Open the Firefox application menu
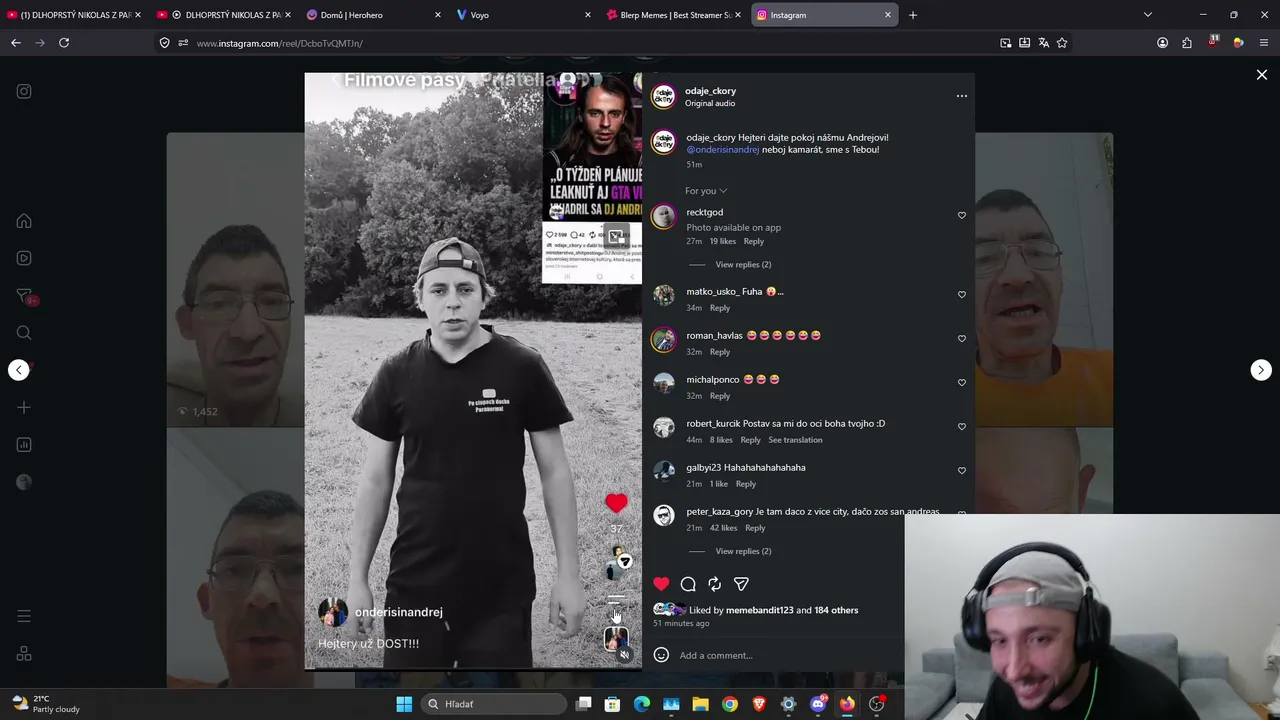The height and width of the screenshot is (720, 1280). coord(1264,43)
